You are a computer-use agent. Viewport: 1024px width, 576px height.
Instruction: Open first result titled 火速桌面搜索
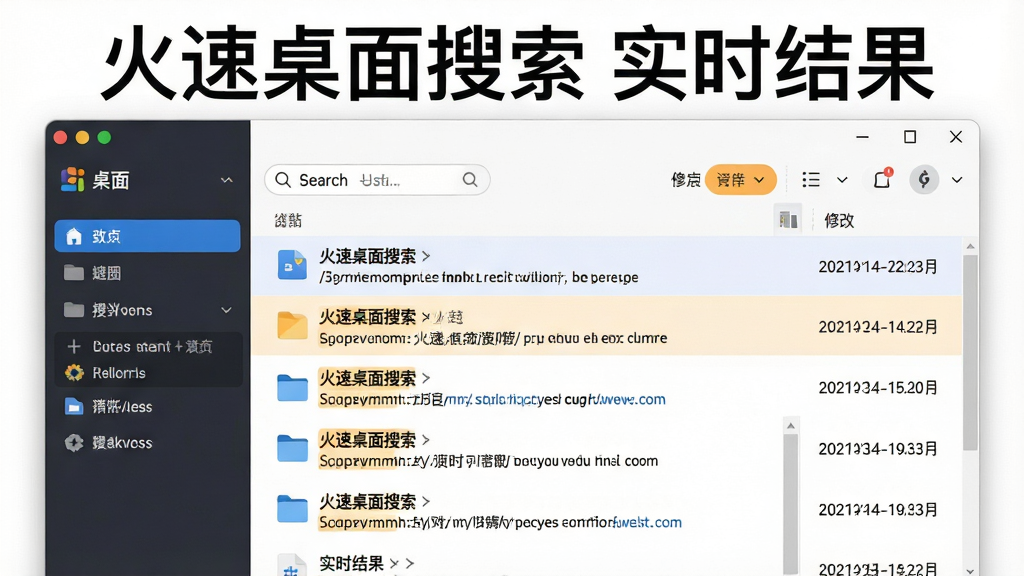click(368, 256)
